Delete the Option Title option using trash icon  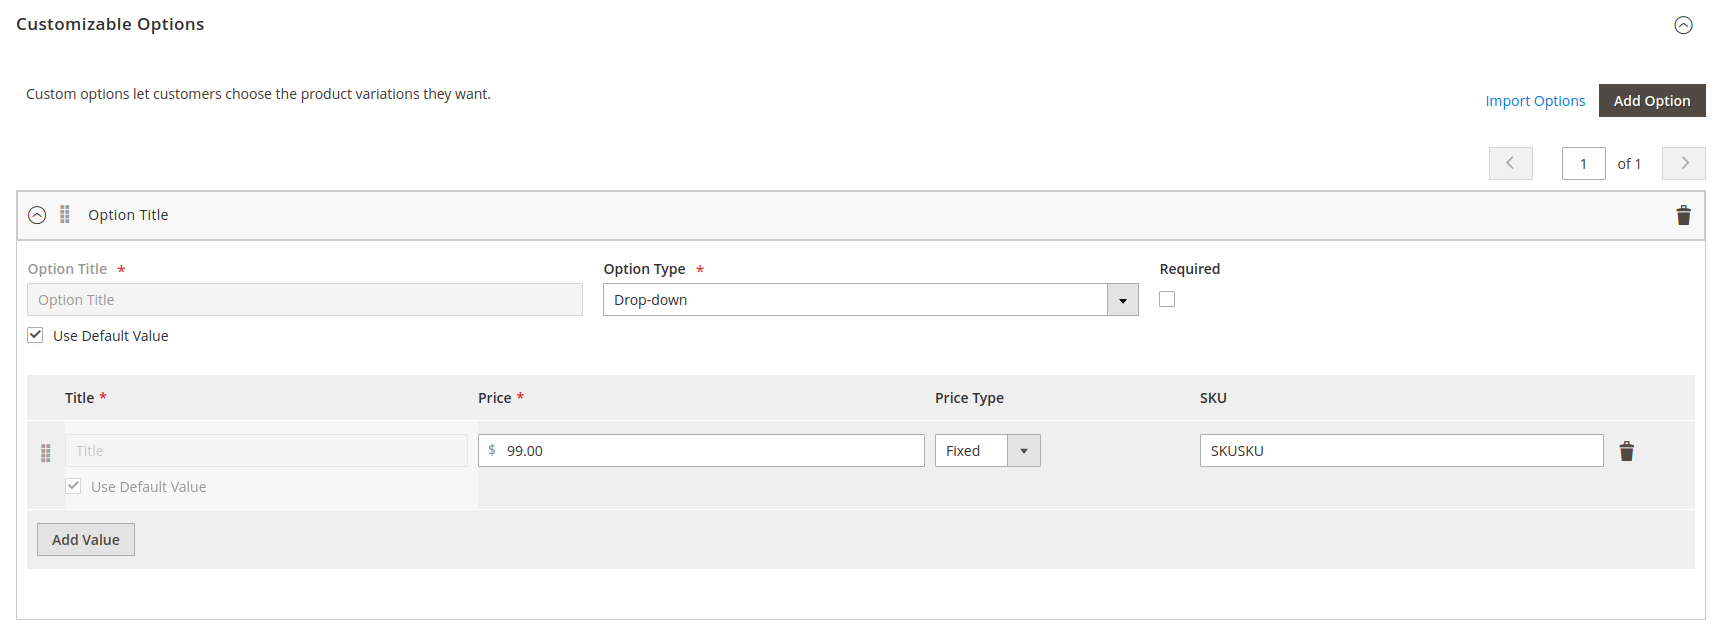pyautogui.click(x=1683, y=215)
